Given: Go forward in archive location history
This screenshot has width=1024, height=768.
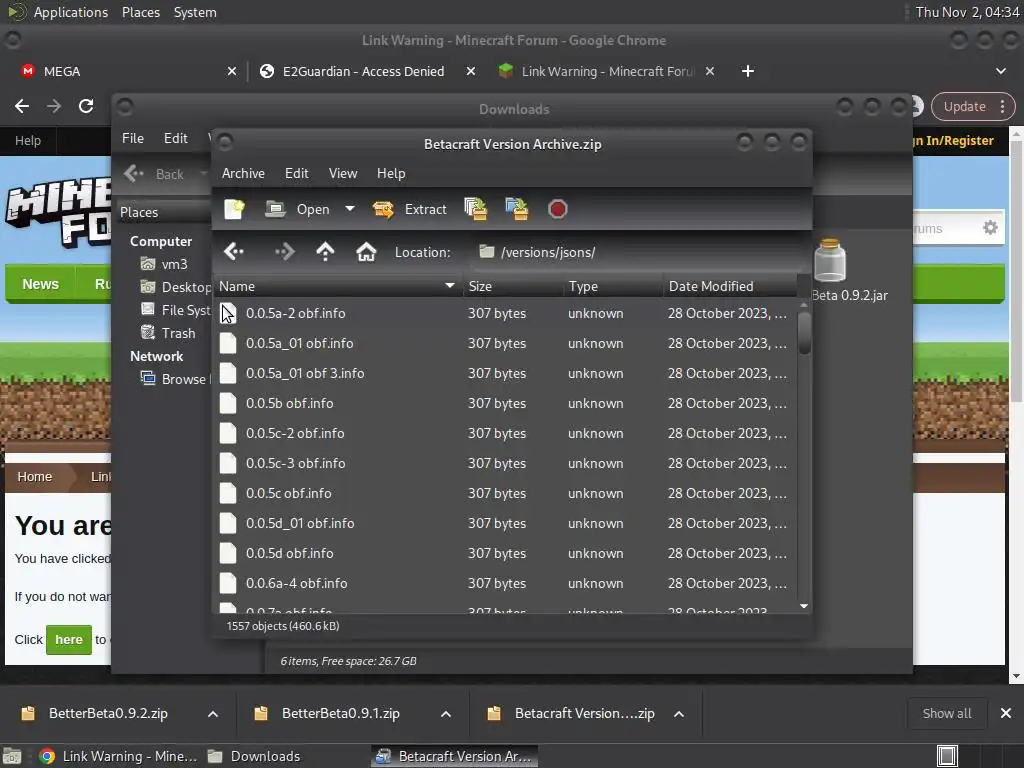Looking at the screenshot, I should 284,251.
